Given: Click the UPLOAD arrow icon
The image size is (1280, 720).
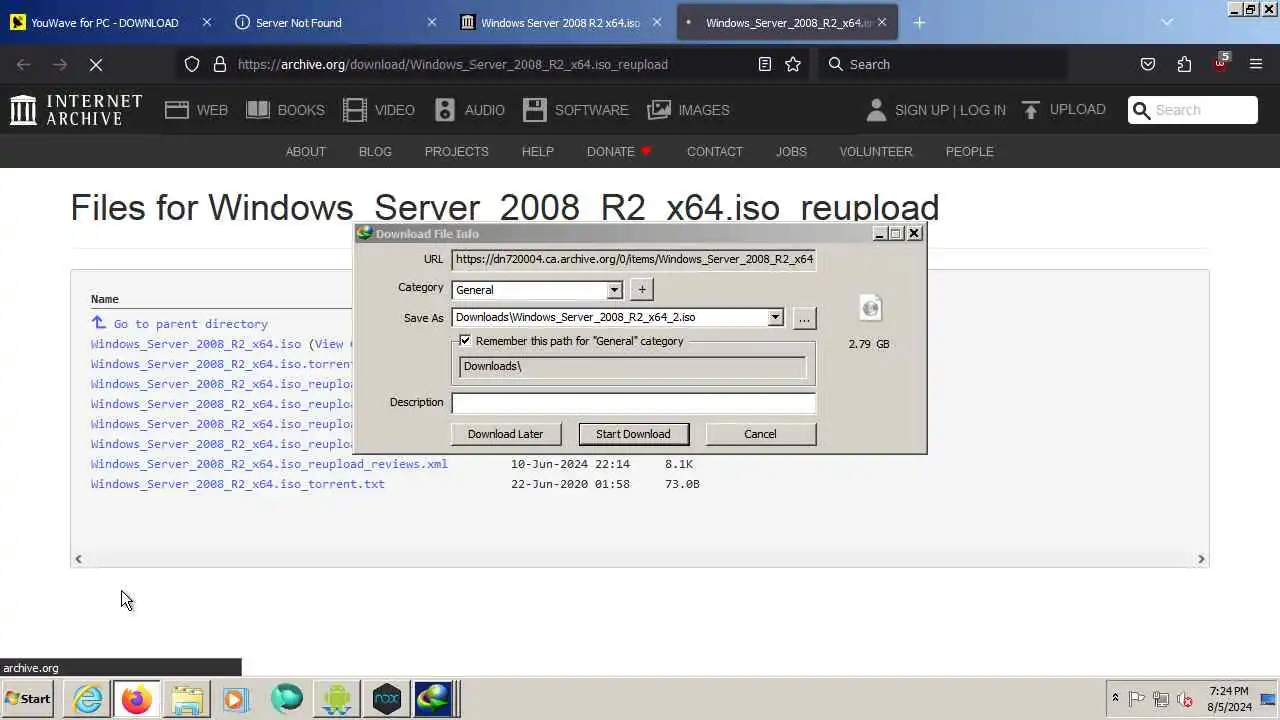Looking at the screenshot, I should 1031,110.
